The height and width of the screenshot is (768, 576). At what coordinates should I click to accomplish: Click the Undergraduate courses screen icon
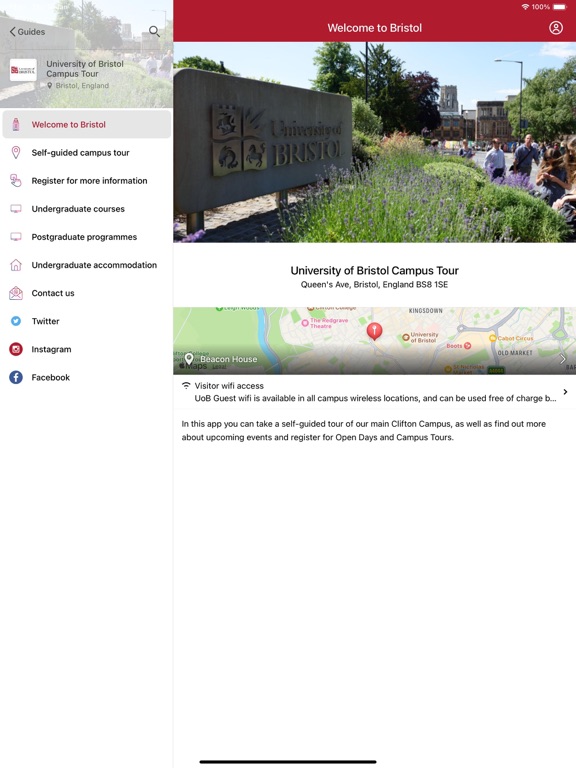point(16,209)
